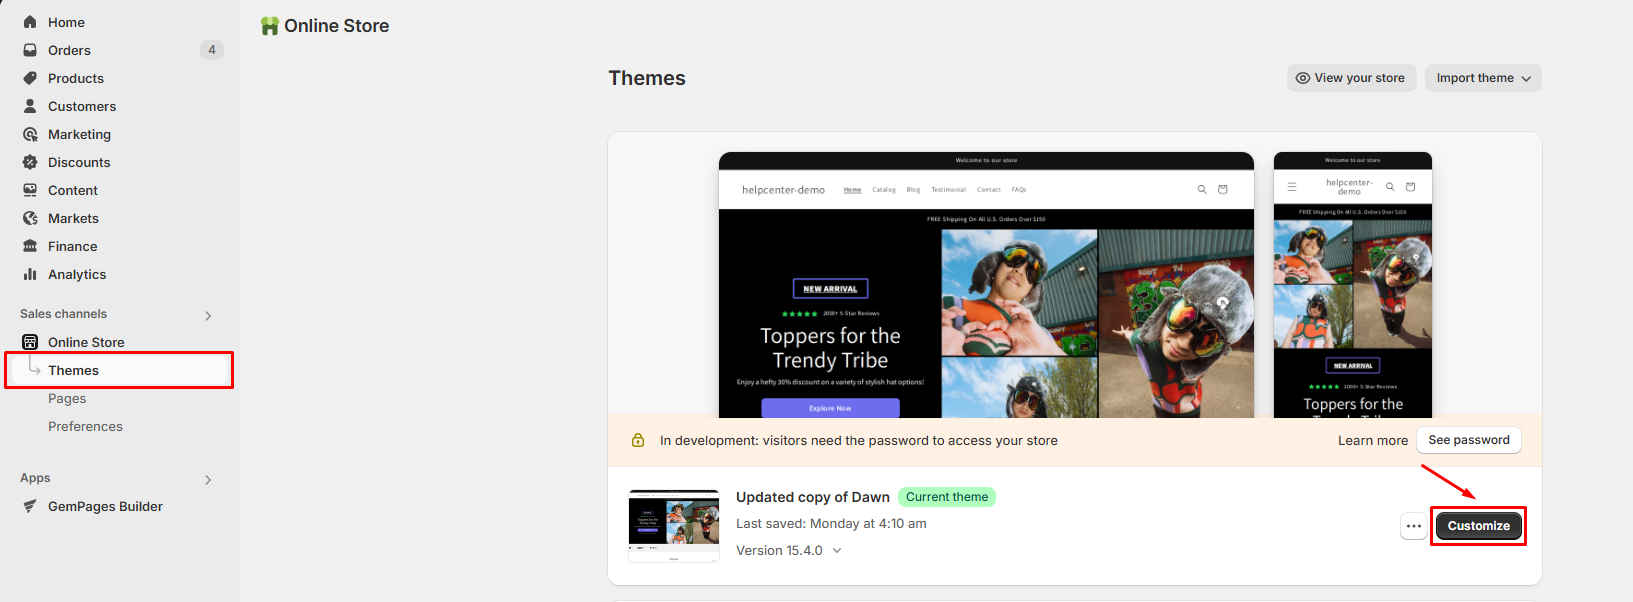Click the Customers person icon
1633x602 pixels.
coord(30,106)
